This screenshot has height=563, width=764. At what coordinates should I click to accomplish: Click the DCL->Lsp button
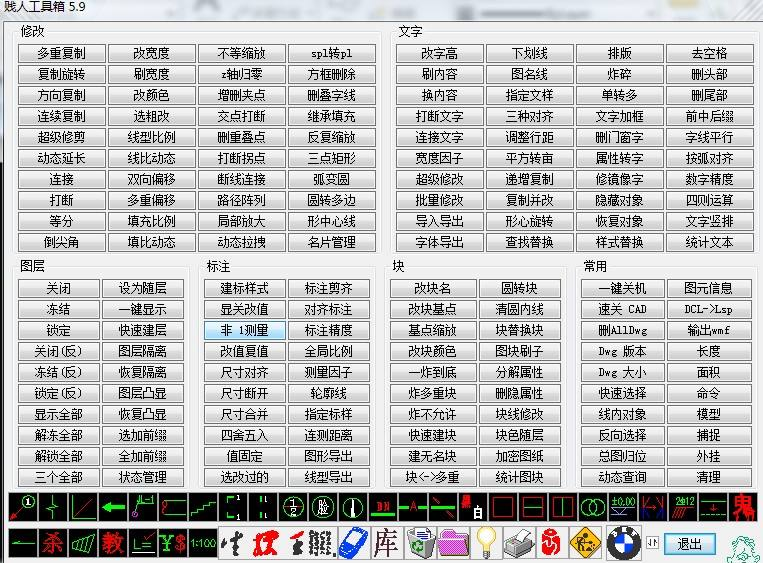pos(708,309)
